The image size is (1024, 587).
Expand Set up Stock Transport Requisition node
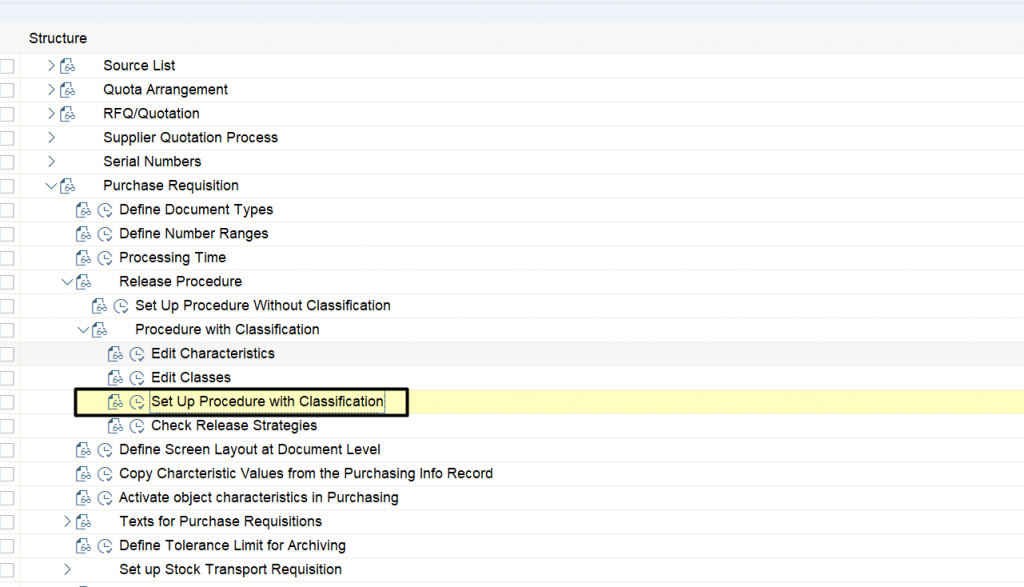67,569
